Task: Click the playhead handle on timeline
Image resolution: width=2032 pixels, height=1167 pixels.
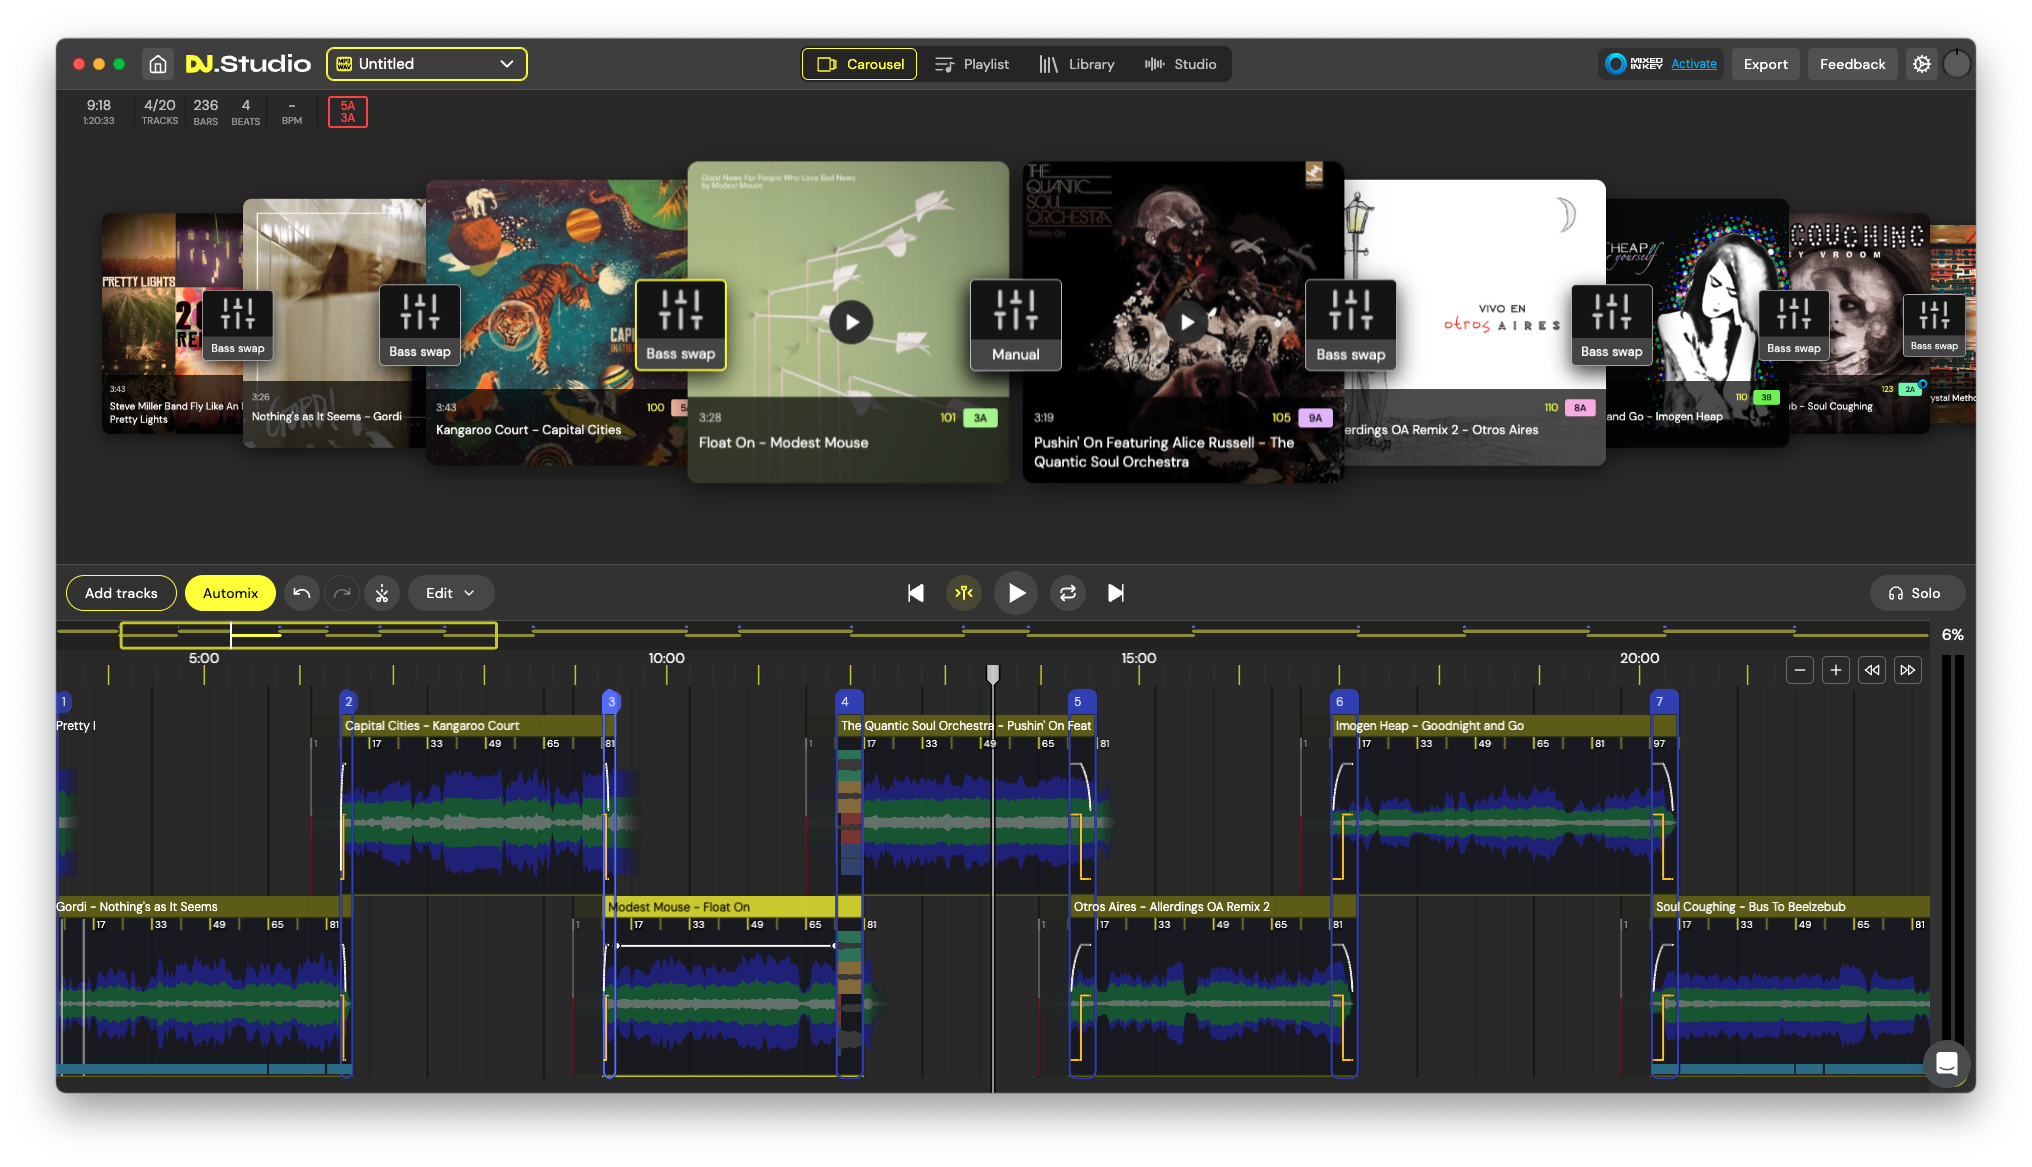Action: tap(993, 674)
